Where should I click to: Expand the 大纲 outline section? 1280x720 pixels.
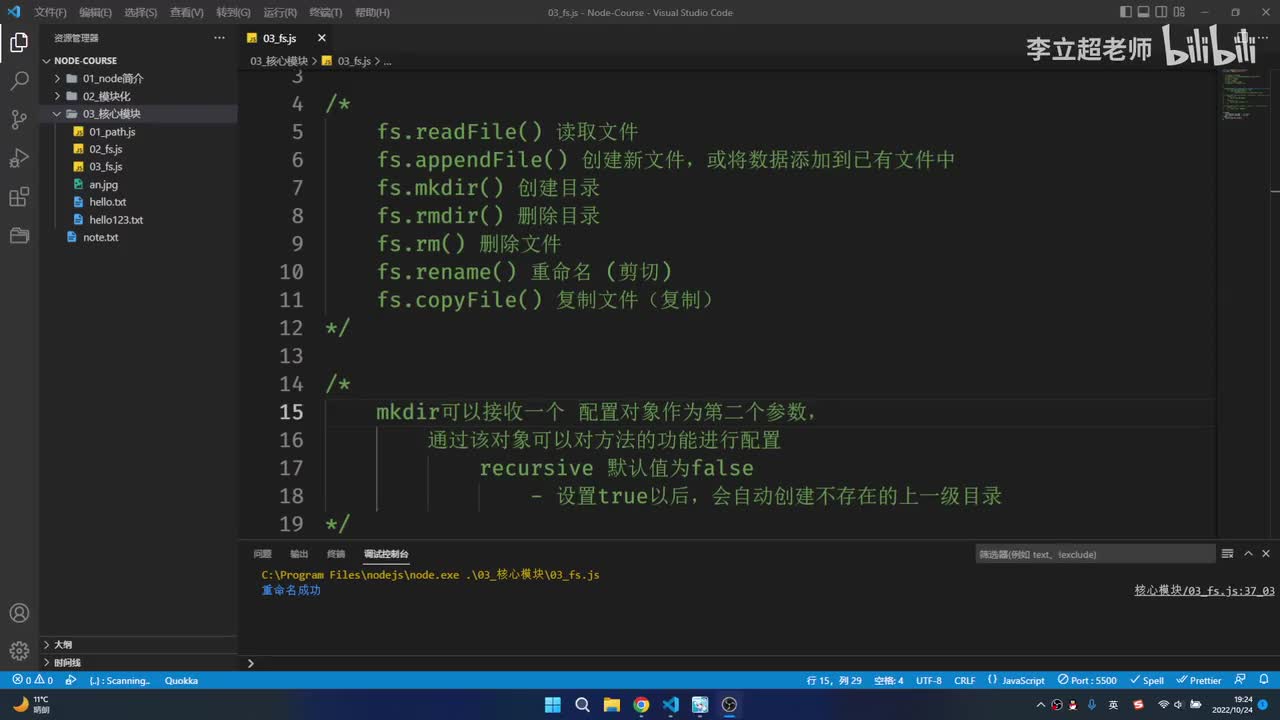[x=63, y=645]
